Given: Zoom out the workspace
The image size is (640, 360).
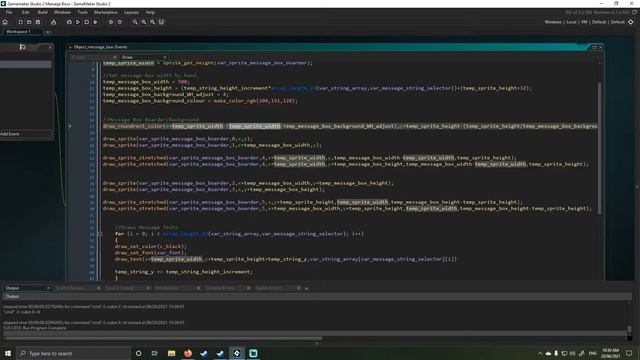Looking at the screenshot, I should pyautogui.click(x=135, y=22).
